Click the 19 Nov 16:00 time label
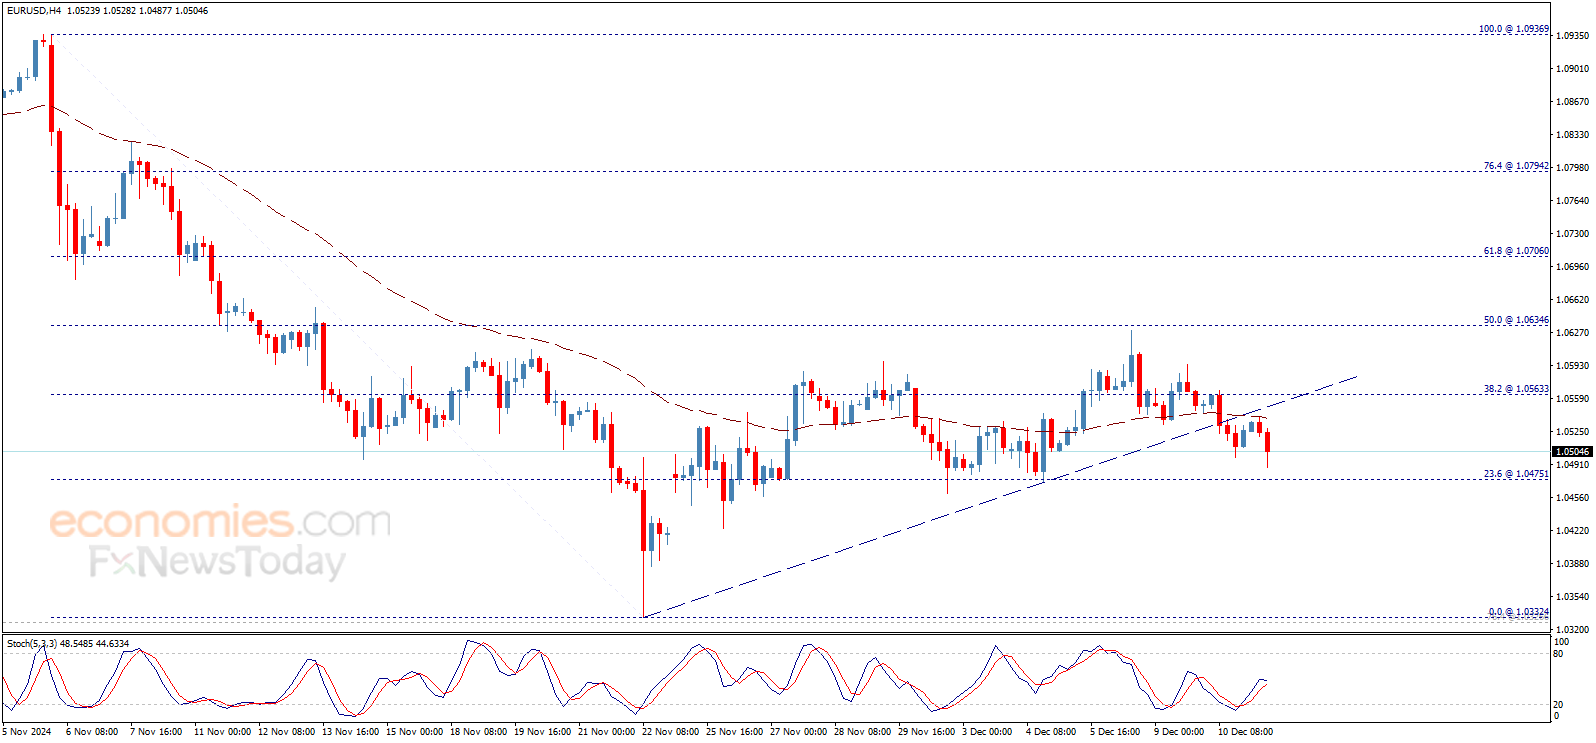Viewport: 1596px width, 743px height. (542, 732)
